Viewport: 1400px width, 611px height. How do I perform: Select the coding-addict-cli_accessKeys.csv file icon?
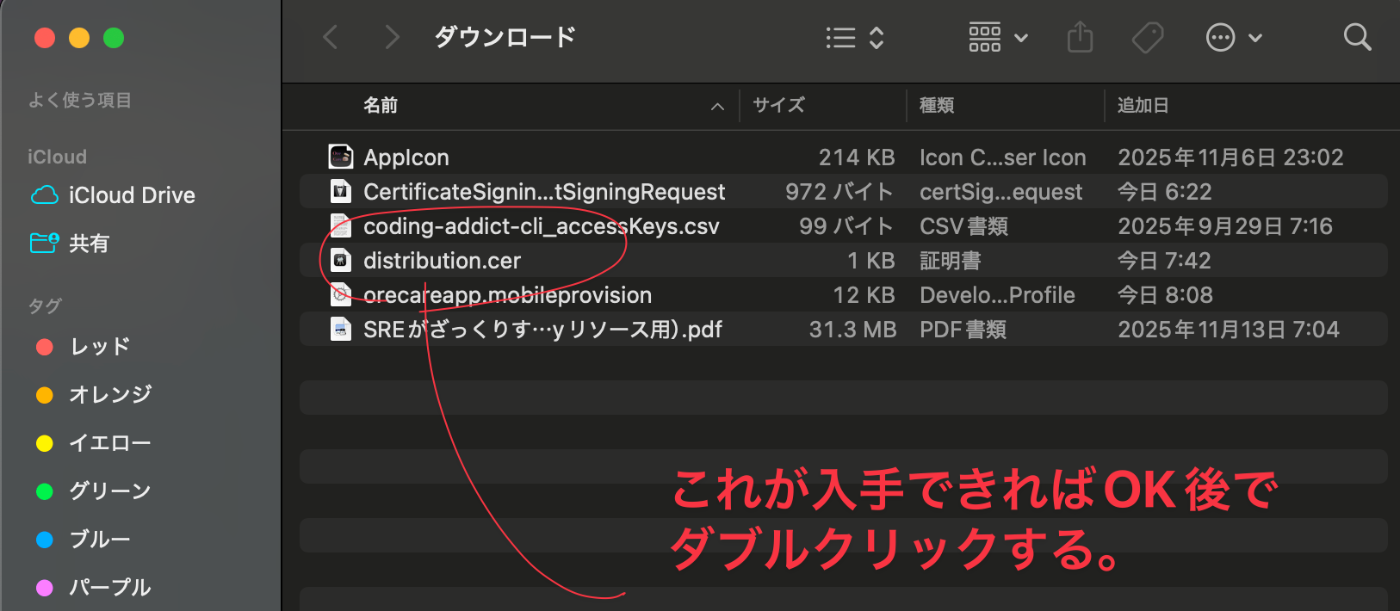click(341, 226)
